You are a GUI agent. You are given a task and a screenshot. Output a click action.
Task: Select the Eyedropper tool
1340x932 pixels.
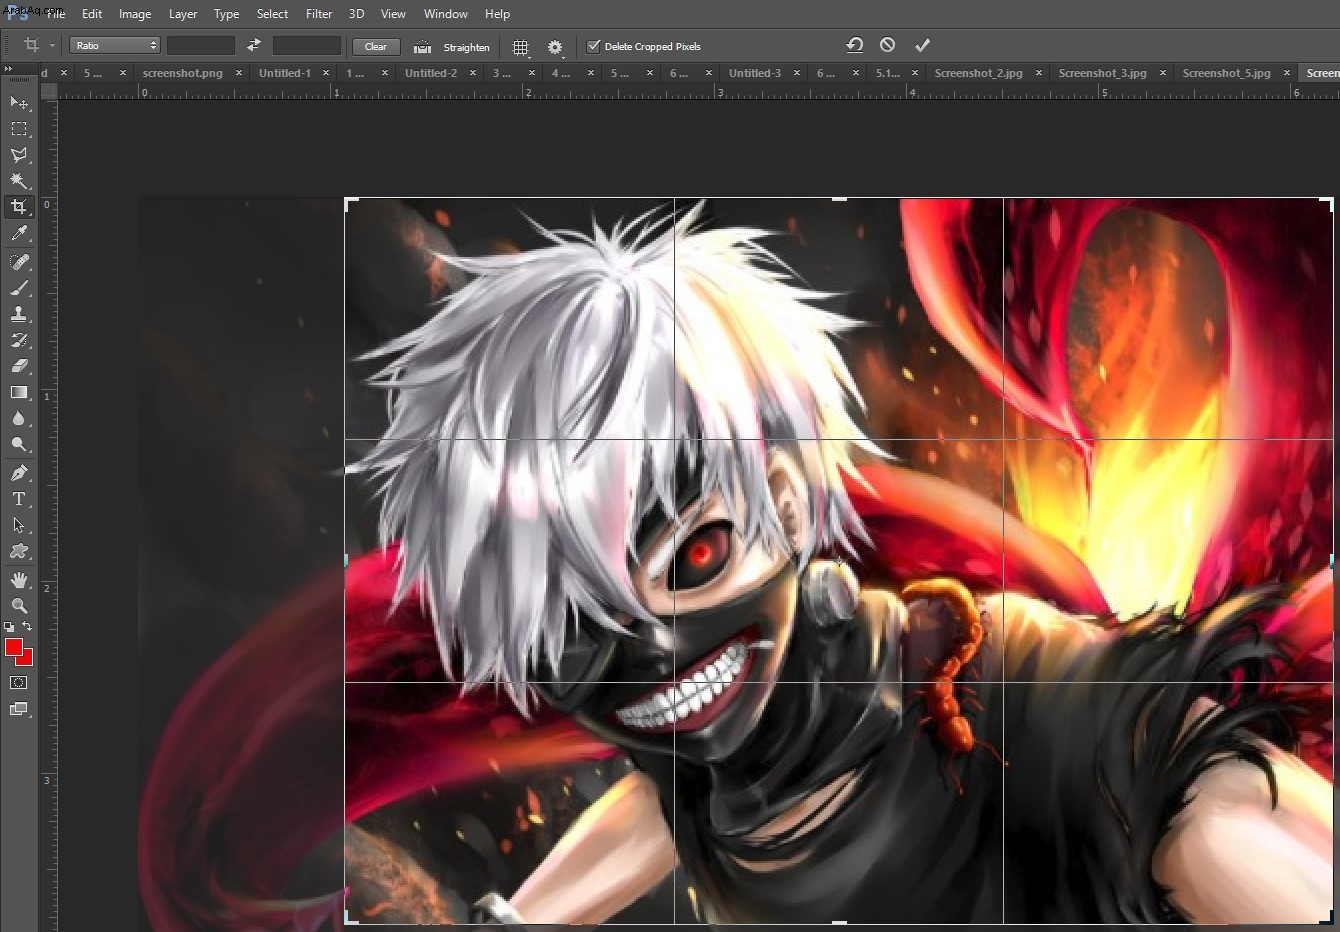click(x=19, y=234)
